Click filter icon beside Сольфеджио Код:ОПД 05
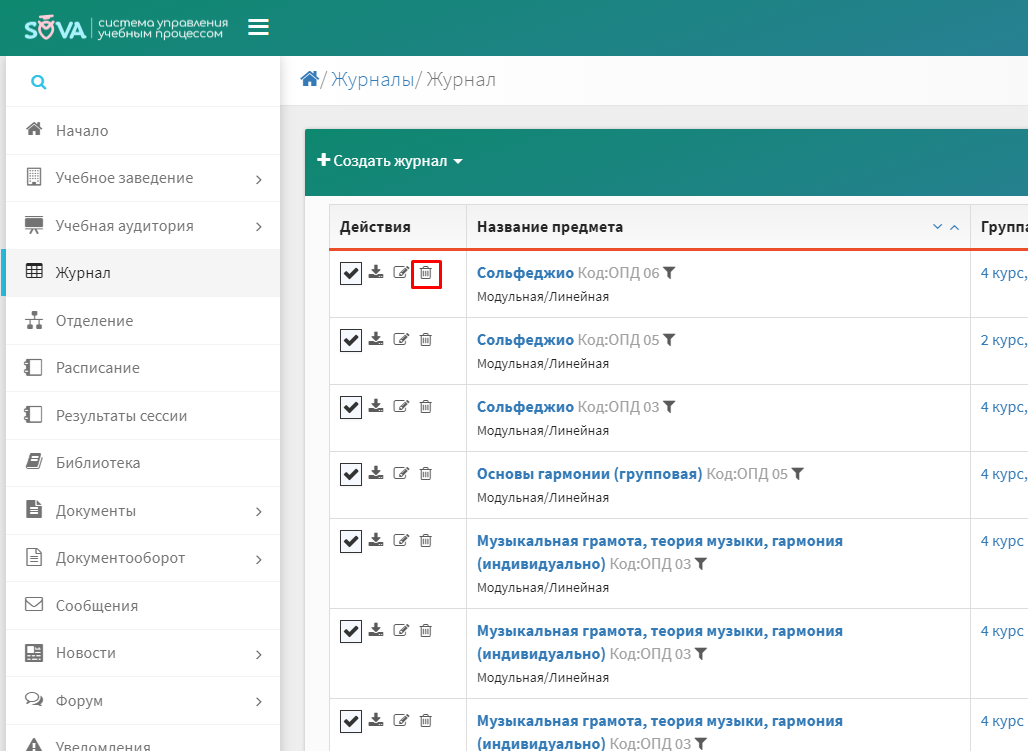 669,340
